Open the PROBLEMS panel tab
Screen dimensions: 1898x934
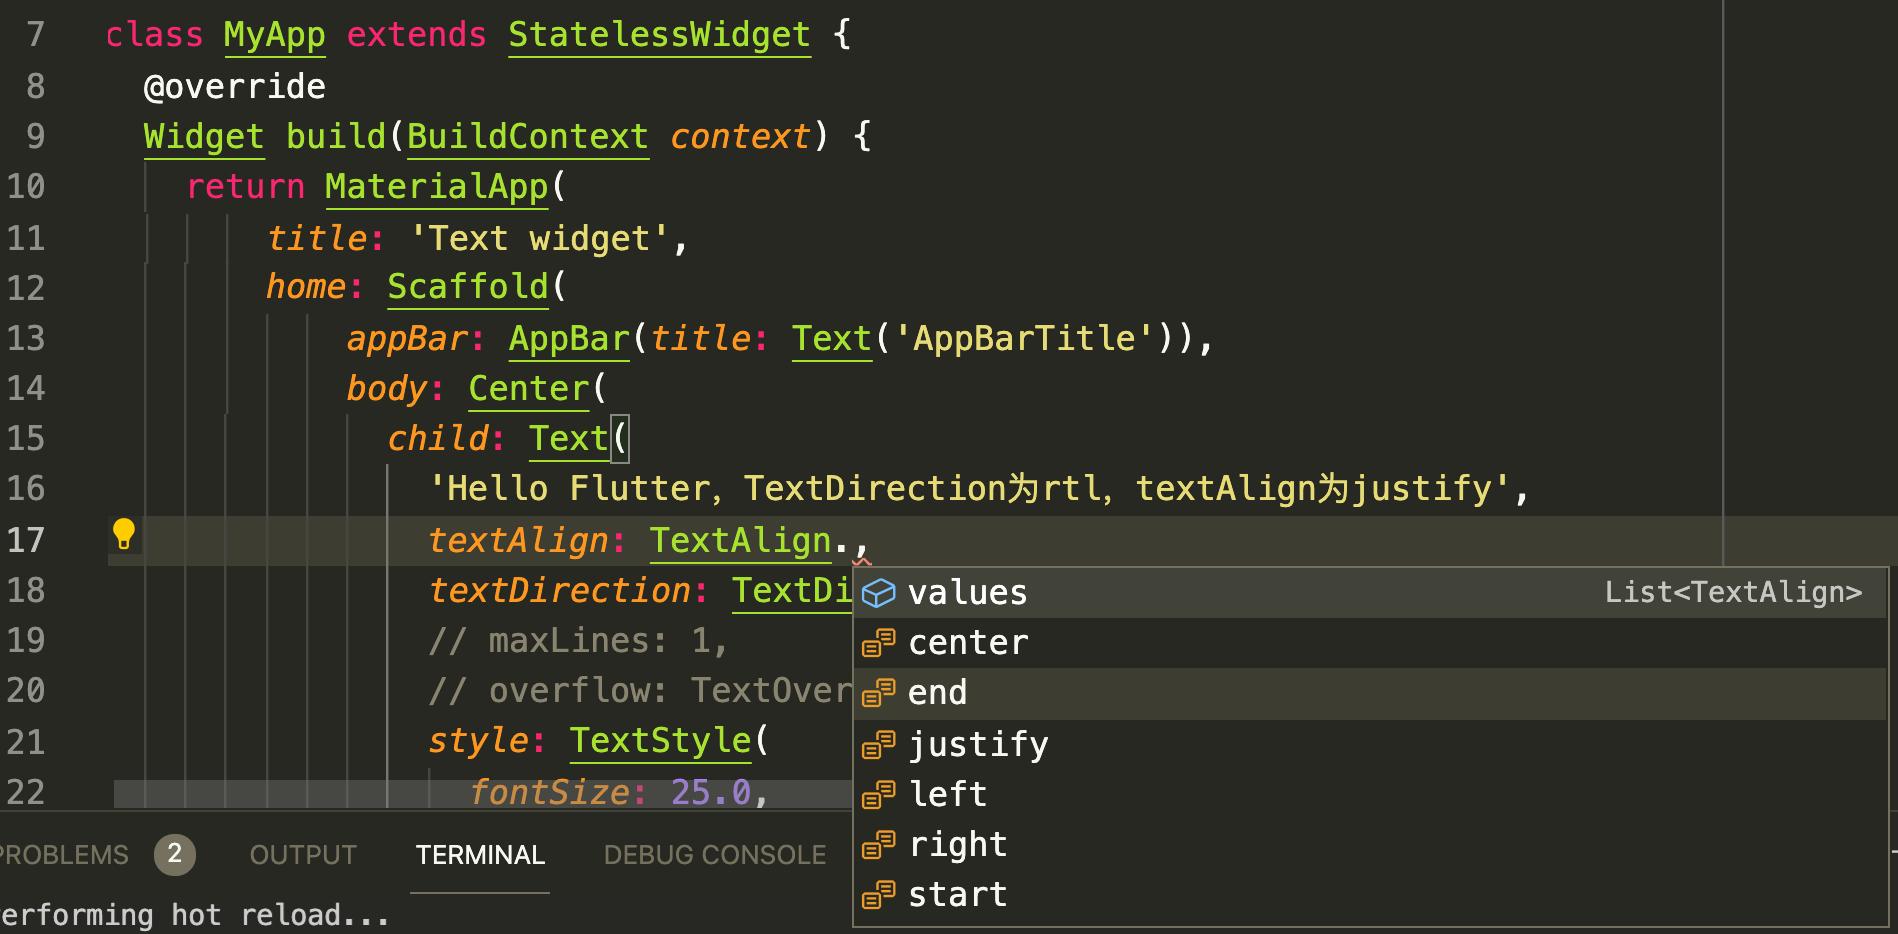[x=60, y=854]
